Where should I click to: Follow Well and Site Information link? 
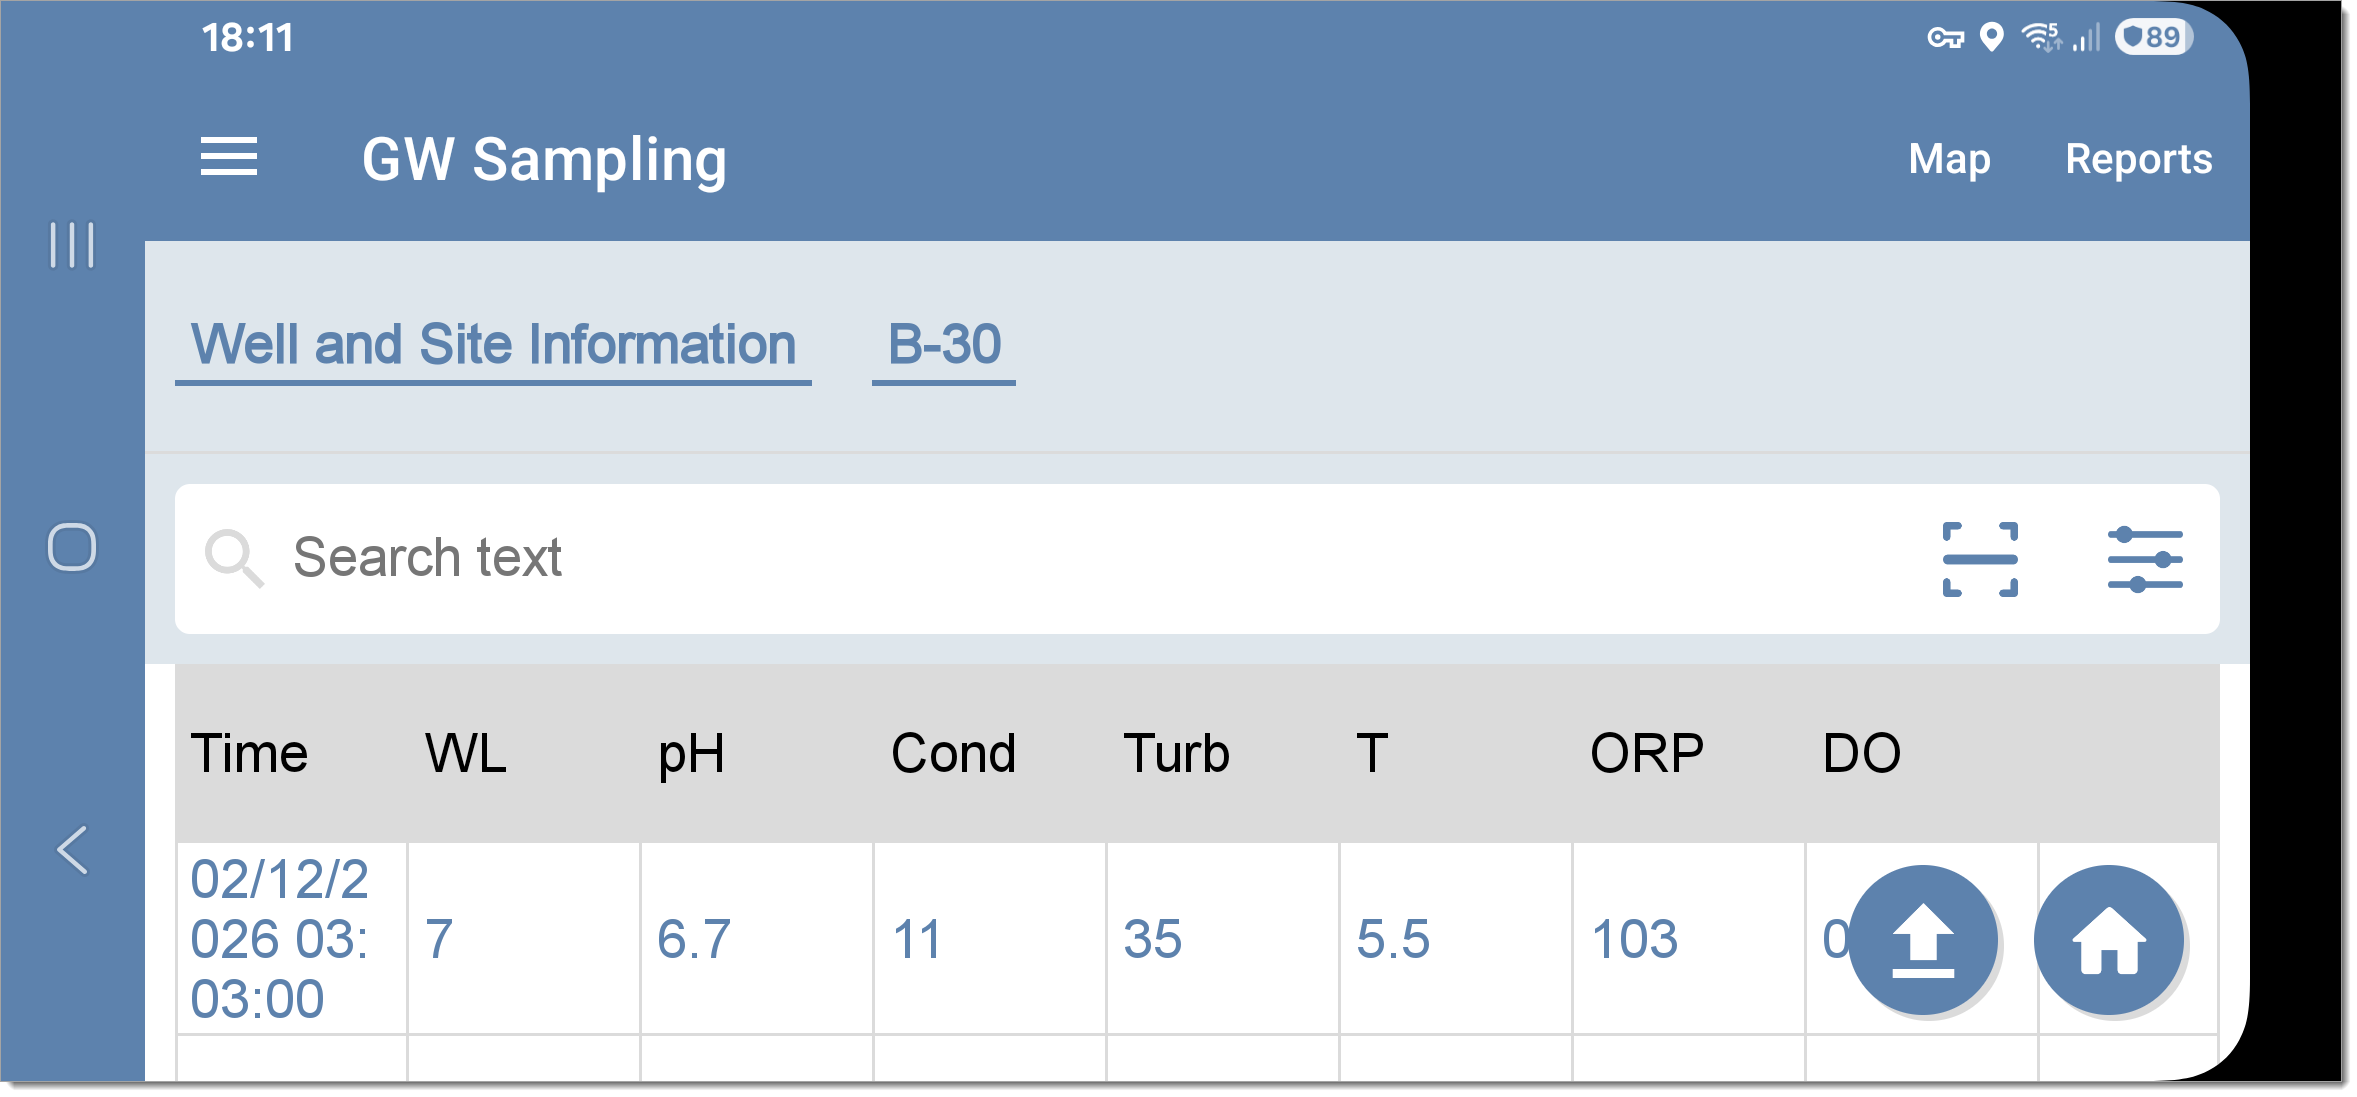click(493, 346)
